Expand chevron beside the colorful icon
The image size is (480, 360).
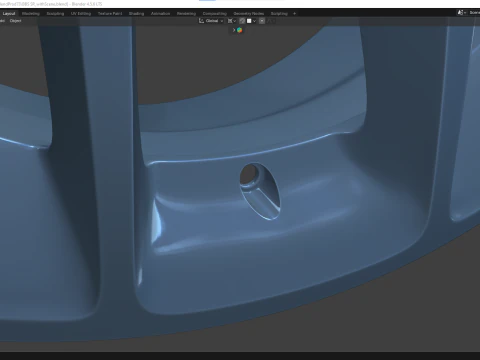(234, 30)
